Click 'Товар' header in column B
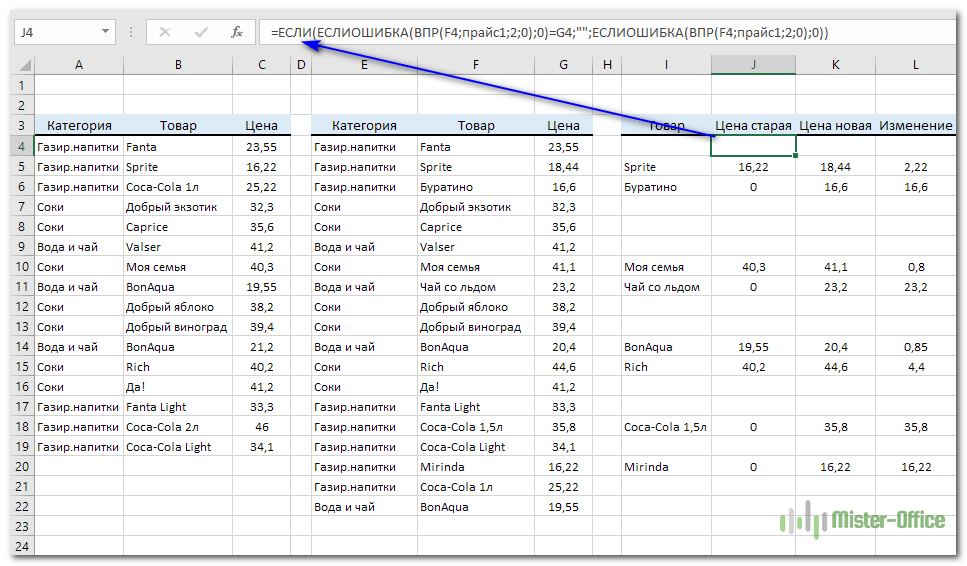The height and width of the screenshot is (566, 967). 178,126
